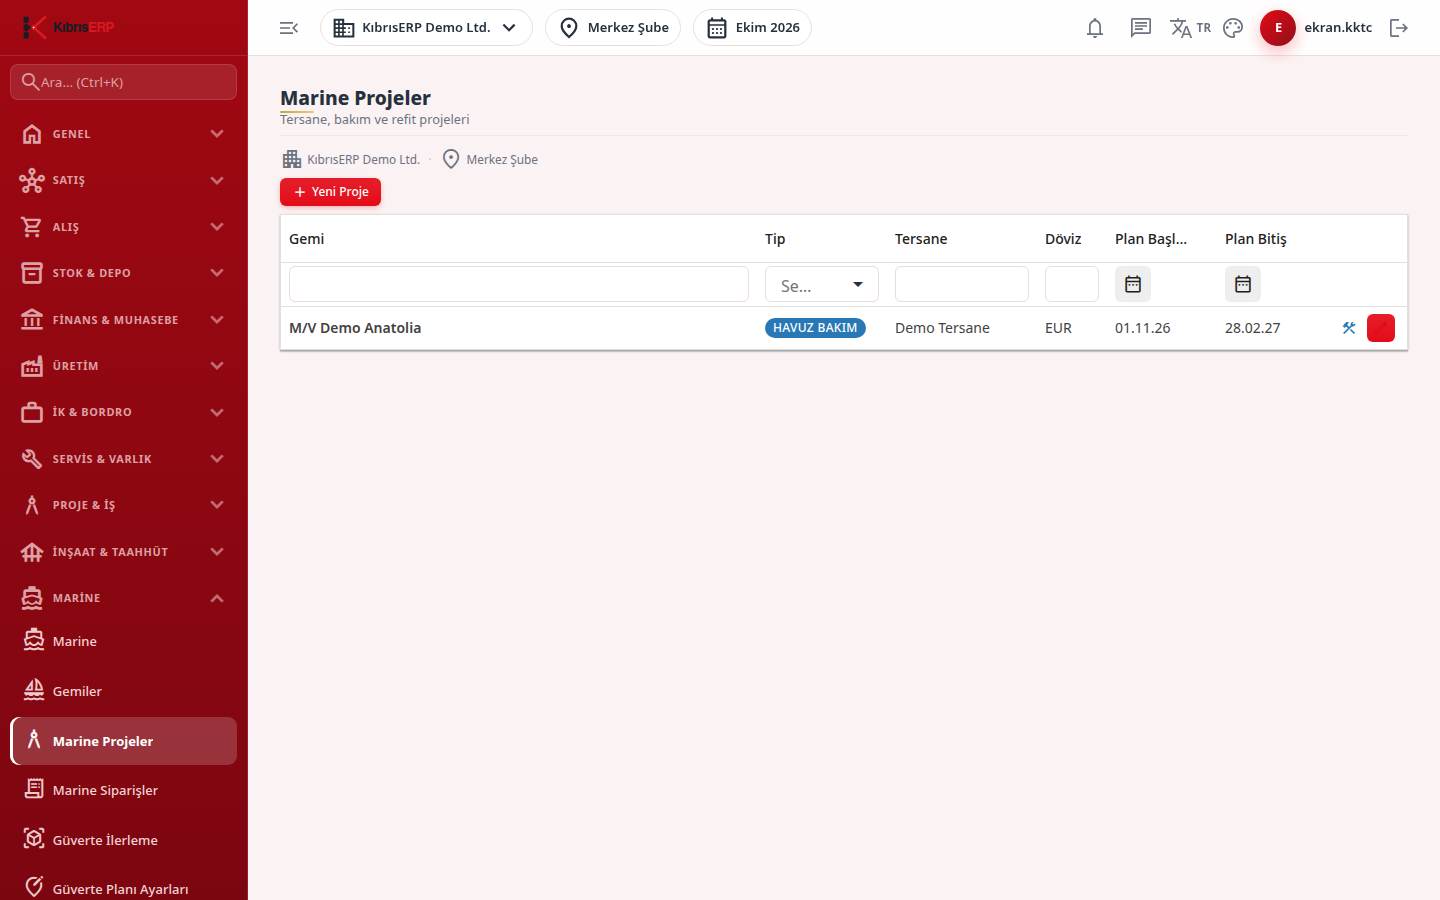
Task: Click the KıbrısERP logo
Action: [68, 27]
